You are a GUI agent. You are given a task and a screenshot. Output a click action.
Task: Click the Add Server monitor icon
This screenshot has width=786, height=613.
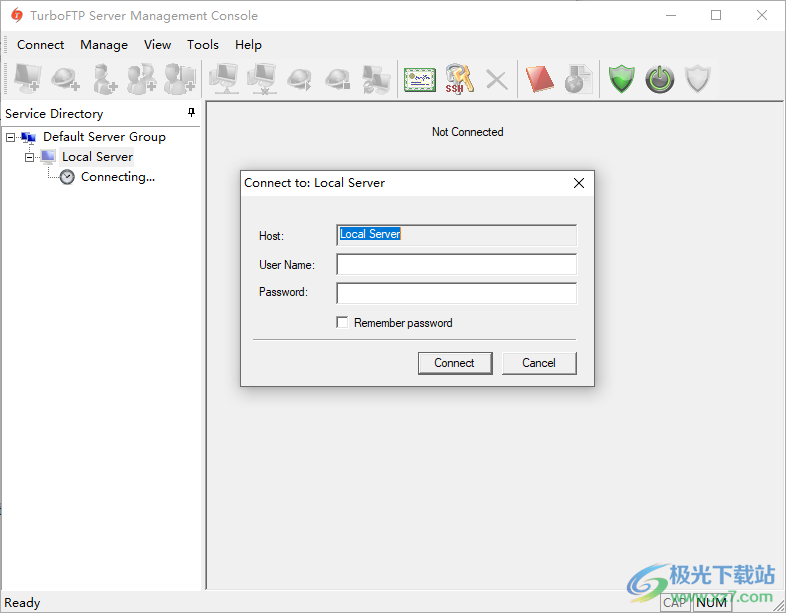28,78
